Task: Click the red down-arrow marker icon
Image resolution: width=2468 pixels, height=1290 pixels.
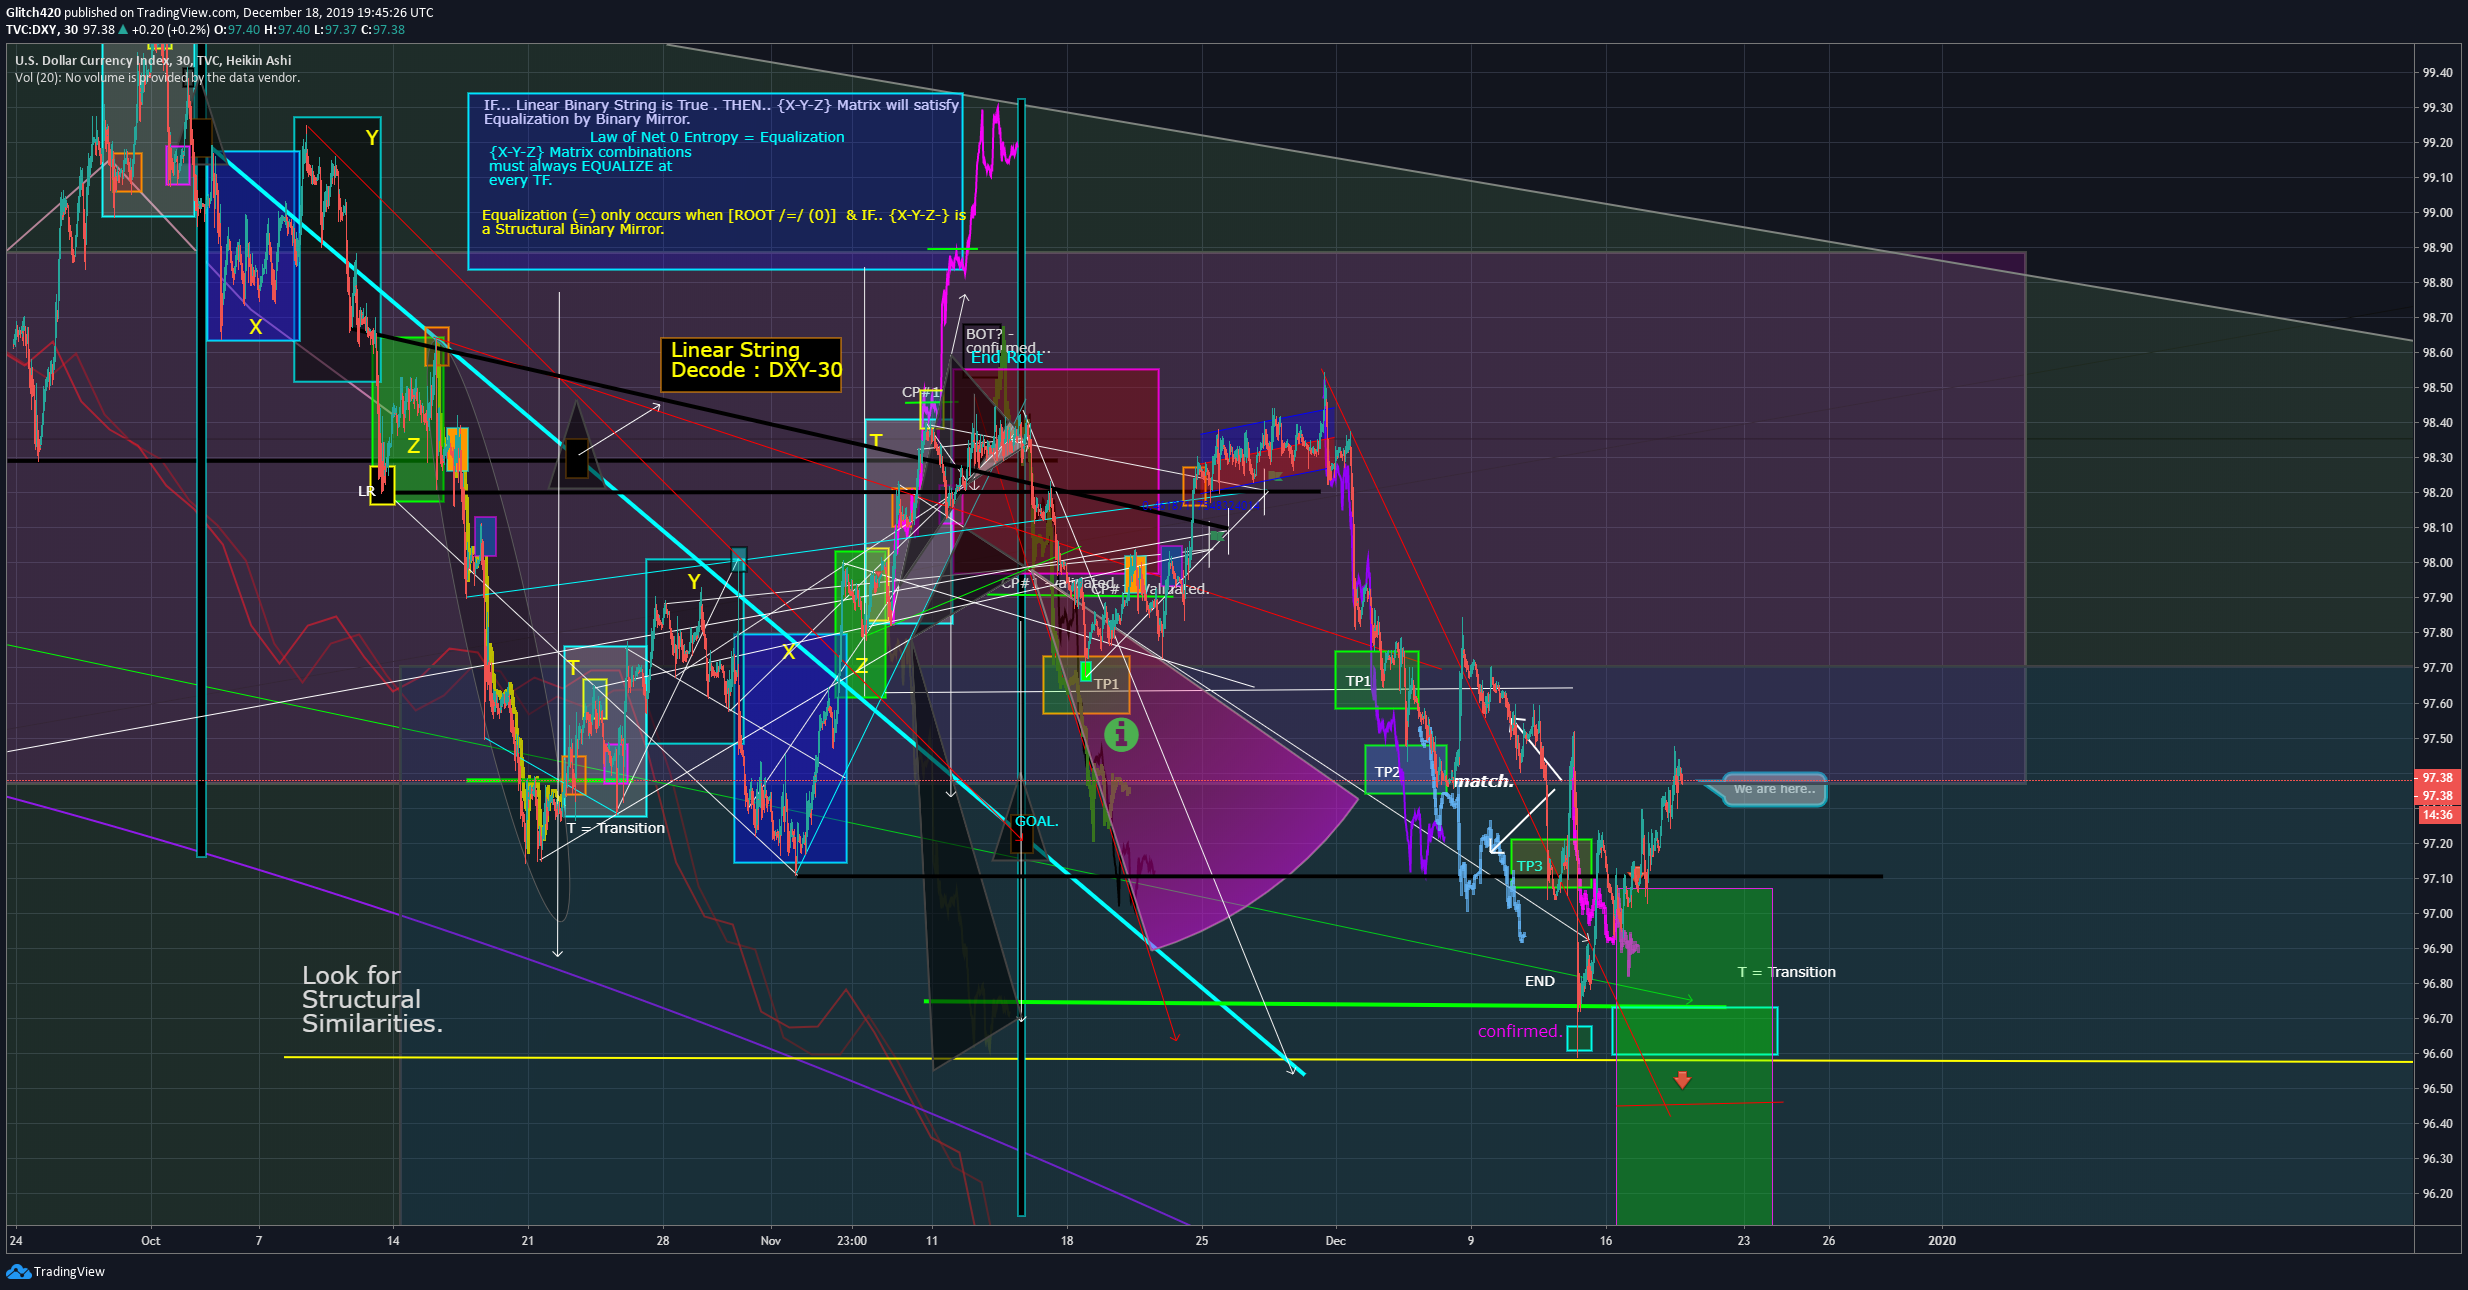Action: tap(1682, 1080)
